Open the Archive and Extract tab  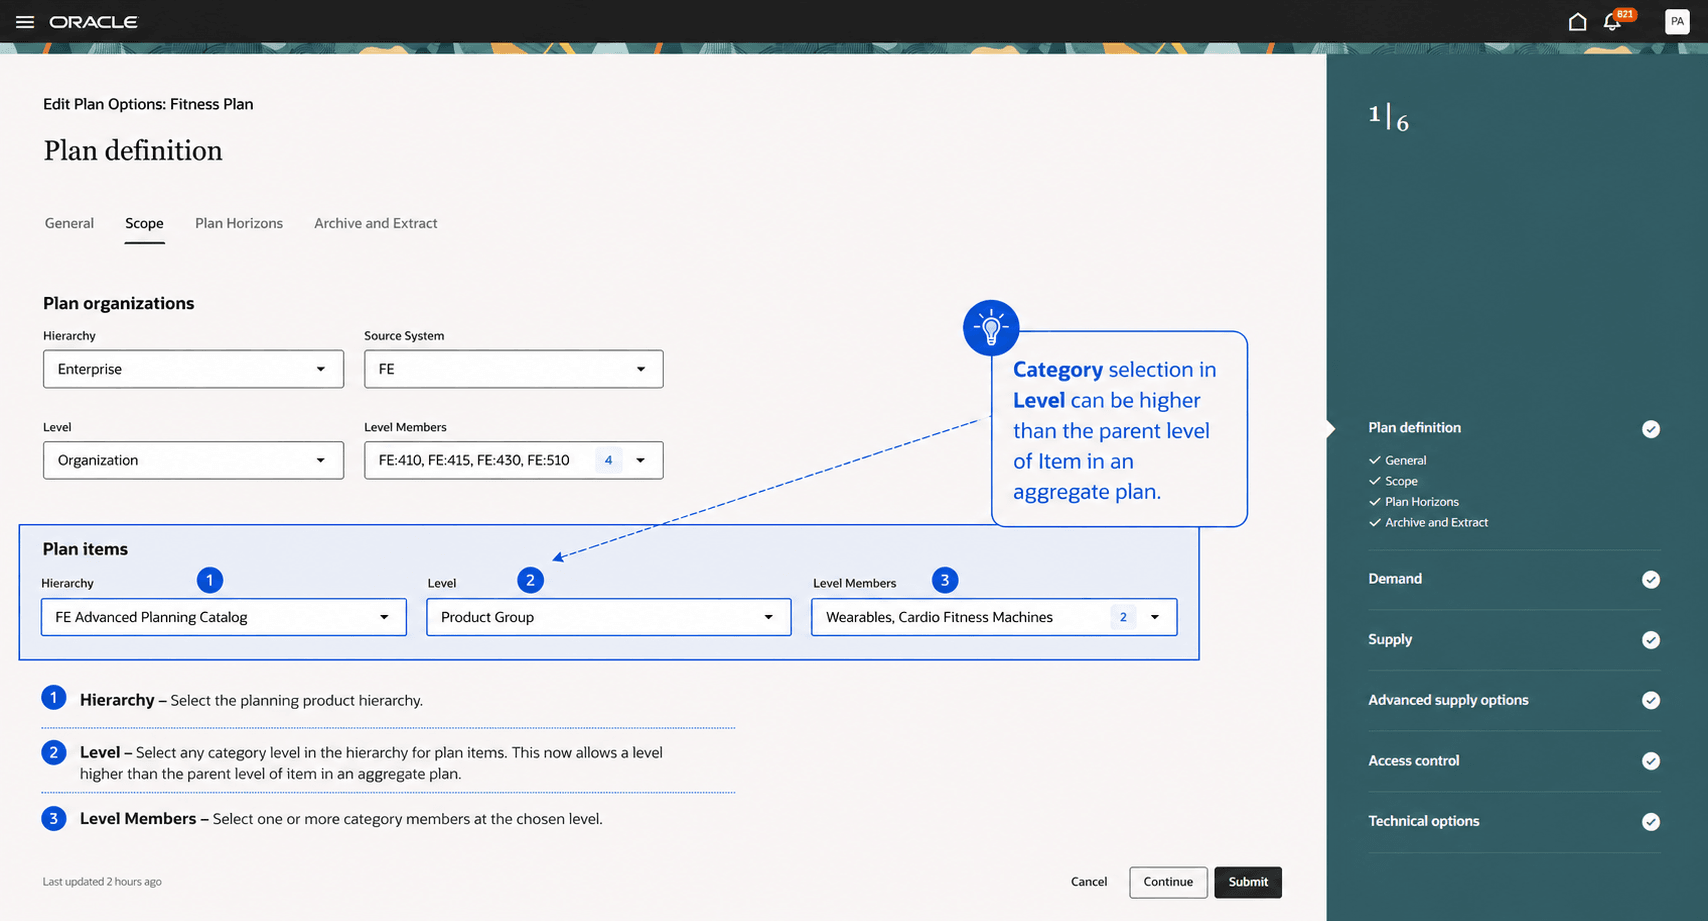tap(376, 223)
